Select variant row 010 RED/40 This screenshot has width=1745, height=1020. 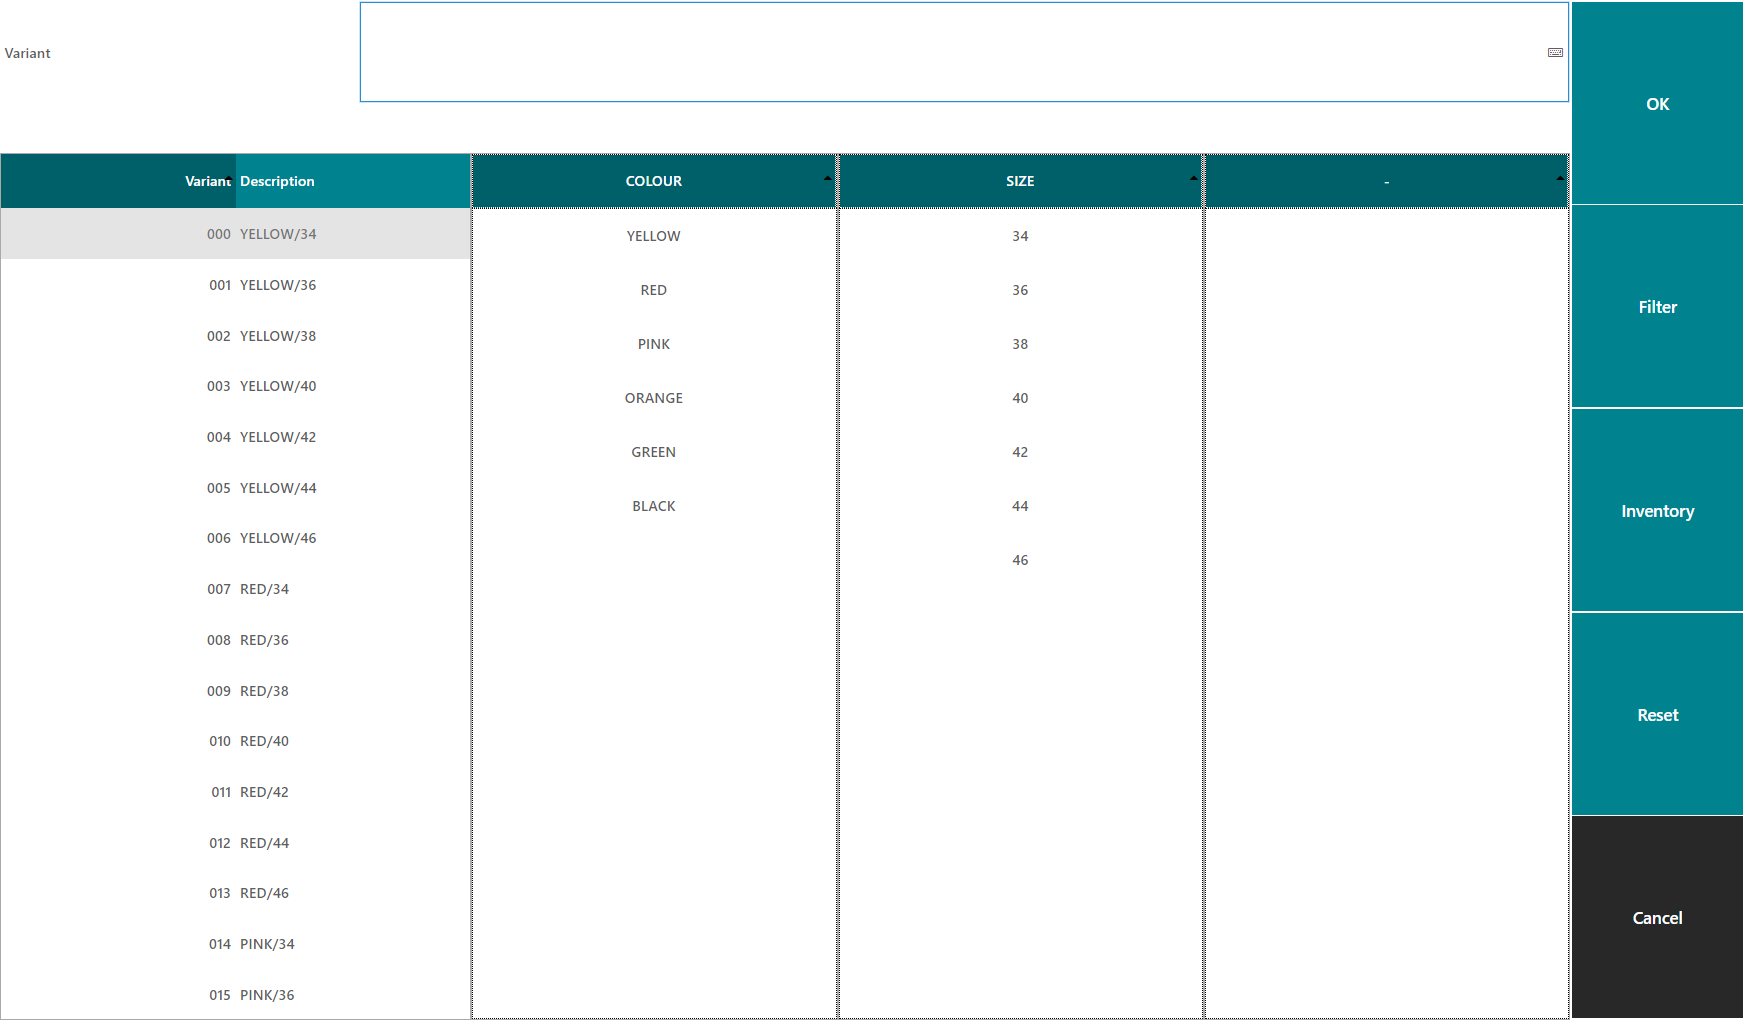pos(235,741)
